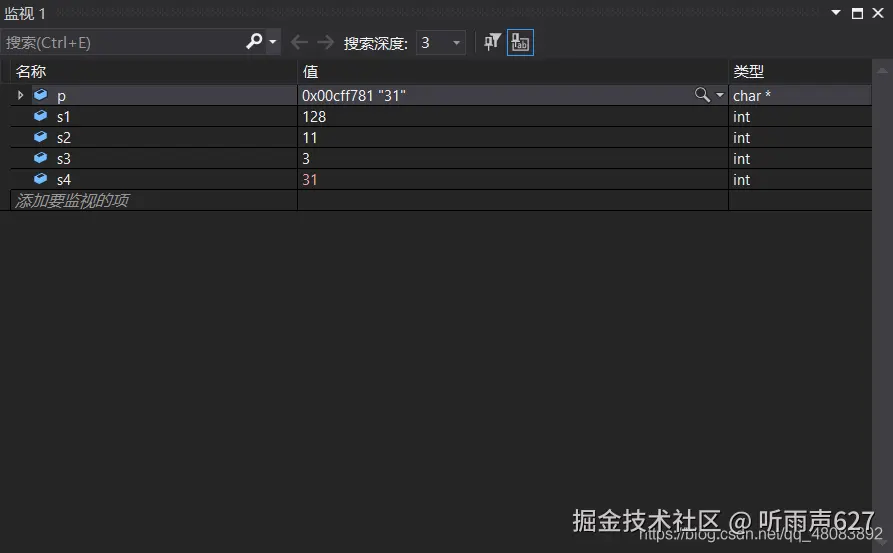893x553 pixels.
Task: Select the value 3 of s3
Action: pos(306,159)
